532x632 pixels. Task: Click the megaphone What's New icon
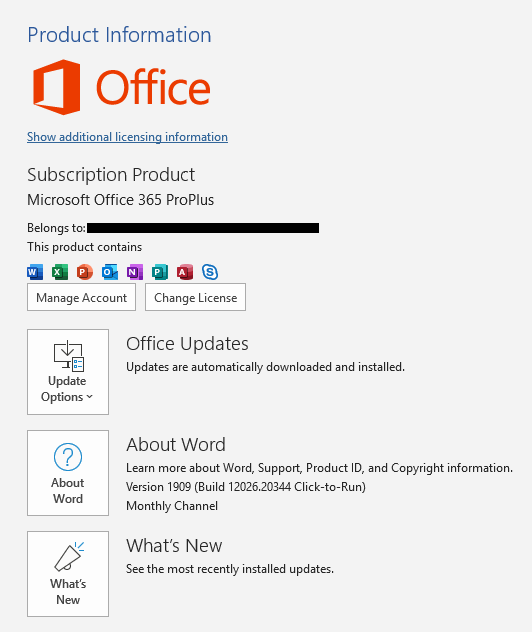click(69, 557)
